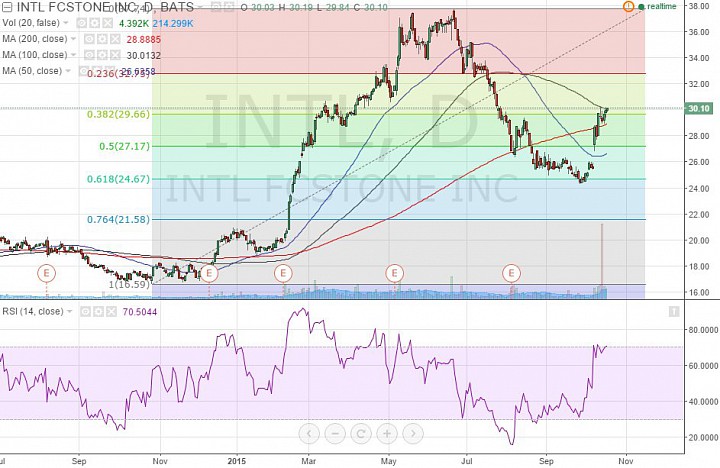Hide the MA 200 line using eye icon
Screen dimensions: 720x468
[x=89, y=39]
